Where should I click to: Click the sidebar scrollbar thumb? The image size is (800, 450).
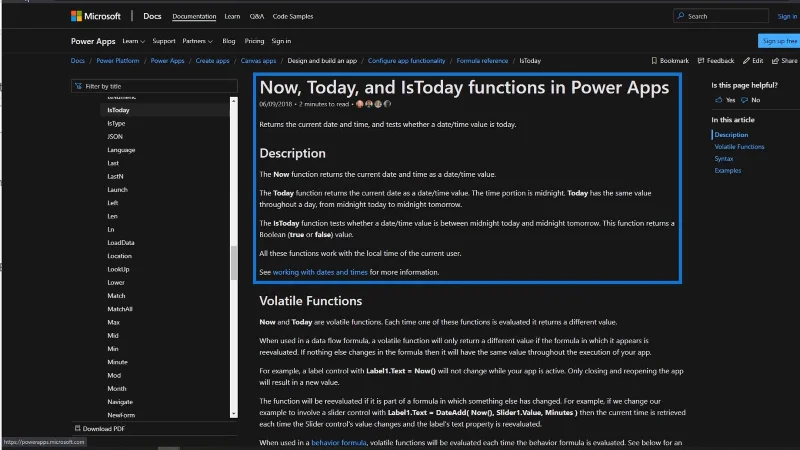coord(234,263)
